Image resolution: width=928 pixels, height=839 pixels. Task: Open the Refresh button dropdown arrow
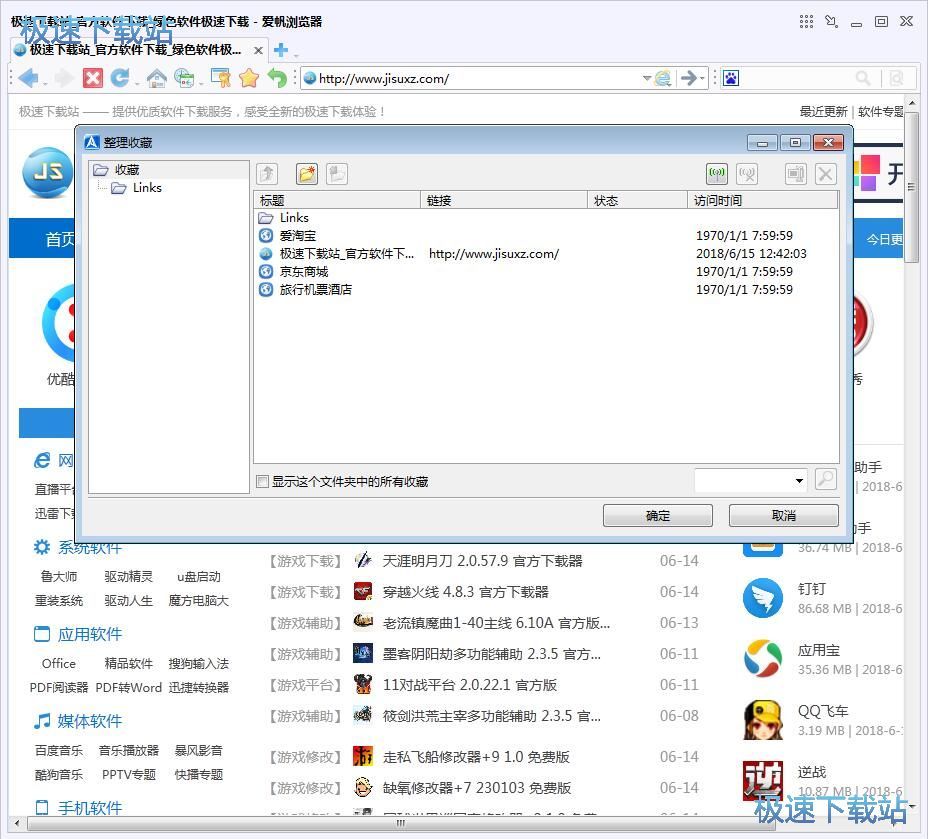point(137,83)
